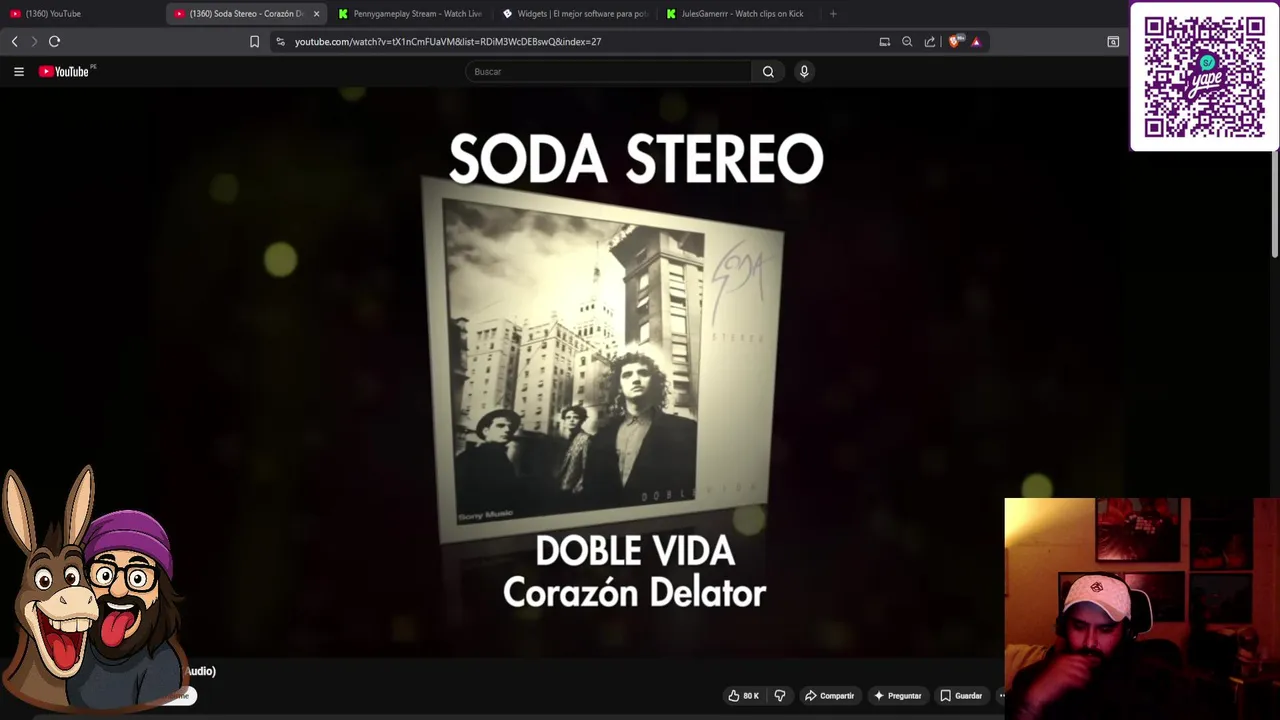Open the YouTube hamburger guide menu
The height and width of the screenshot is (720, 1280).
(19, 71)
